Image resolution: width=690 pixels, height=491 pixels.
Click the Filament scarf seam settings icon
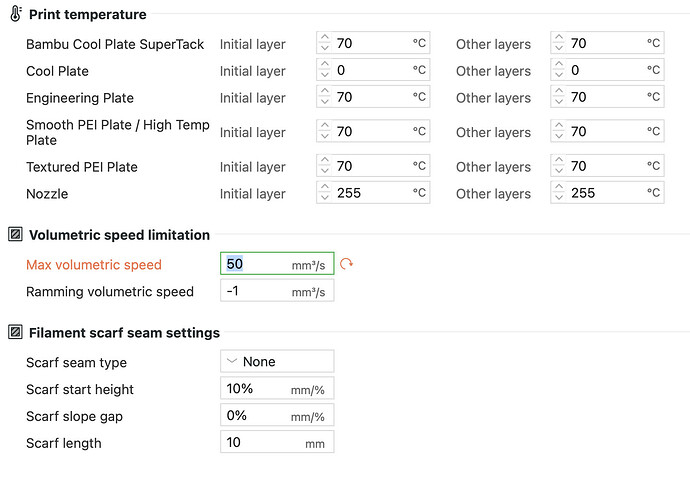tap(15, 332)
